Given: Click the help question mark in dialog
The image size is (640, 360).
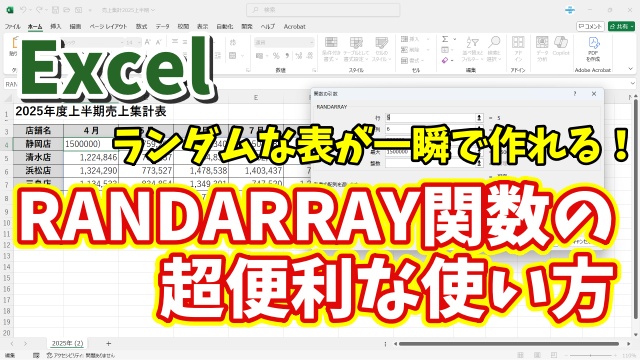Looking at the screenshot, I should 575,93.
